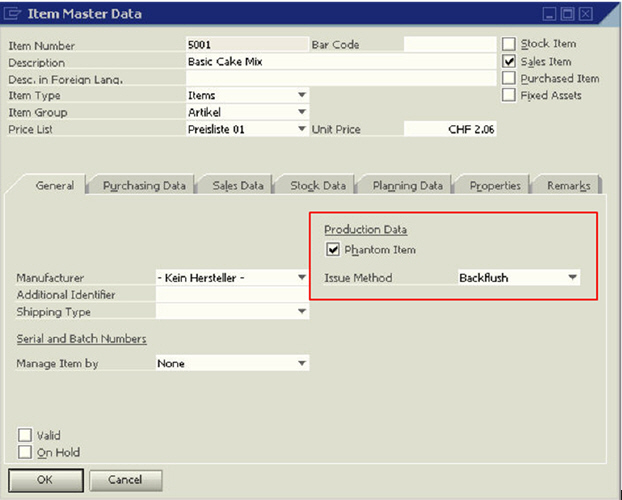The height and width of the screenshot is (500, 622).
Task: Click the Desc. in Foreign Lang. field
Action: tap(341, 79)
